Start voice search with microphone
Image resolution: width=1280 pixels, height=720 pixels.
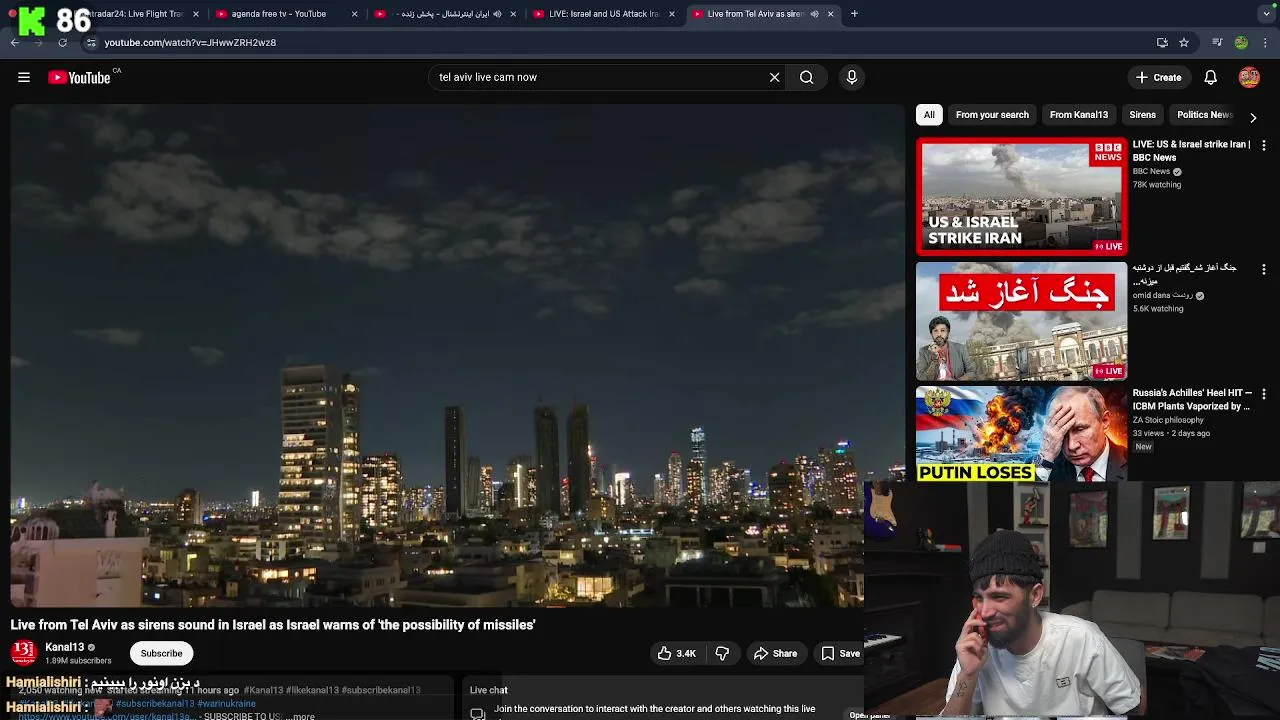852,77
